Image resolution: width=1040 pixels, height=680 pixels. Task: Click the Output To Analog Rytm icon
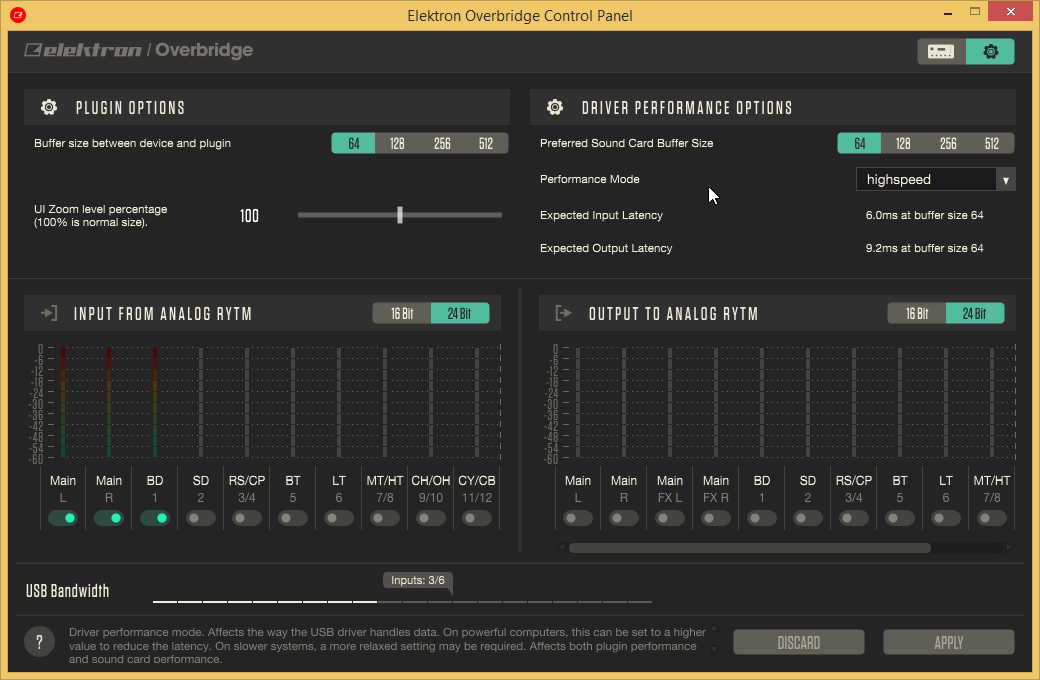click(x=563, y=314)
